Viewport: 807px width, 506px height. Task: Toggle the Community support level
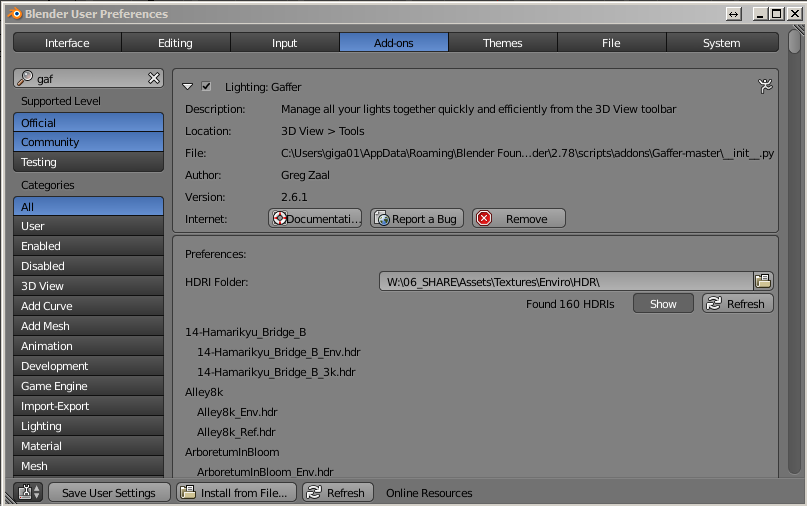click(89, 142)
